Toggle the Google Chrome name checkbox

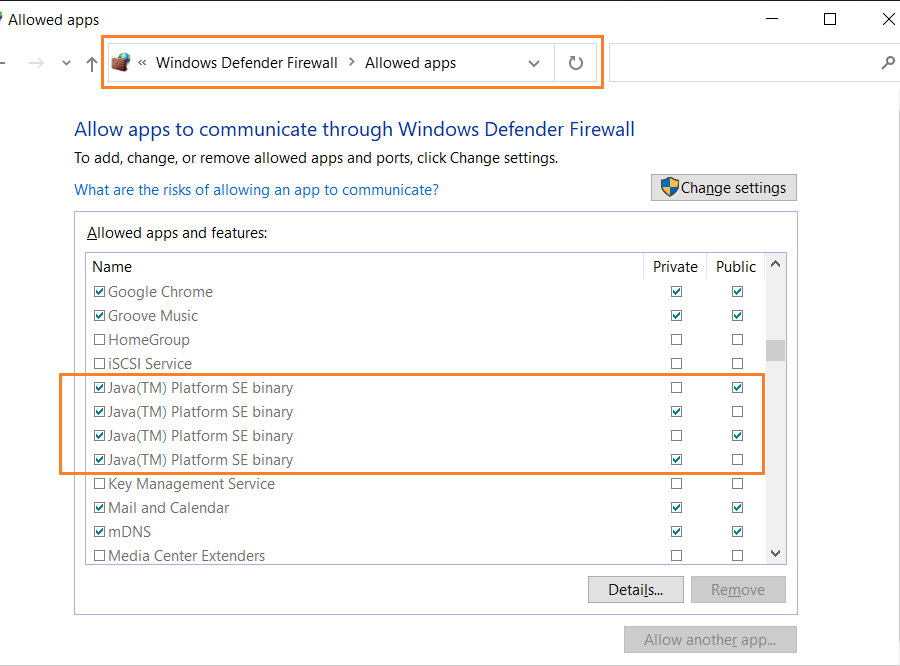(x=99, y=292)
